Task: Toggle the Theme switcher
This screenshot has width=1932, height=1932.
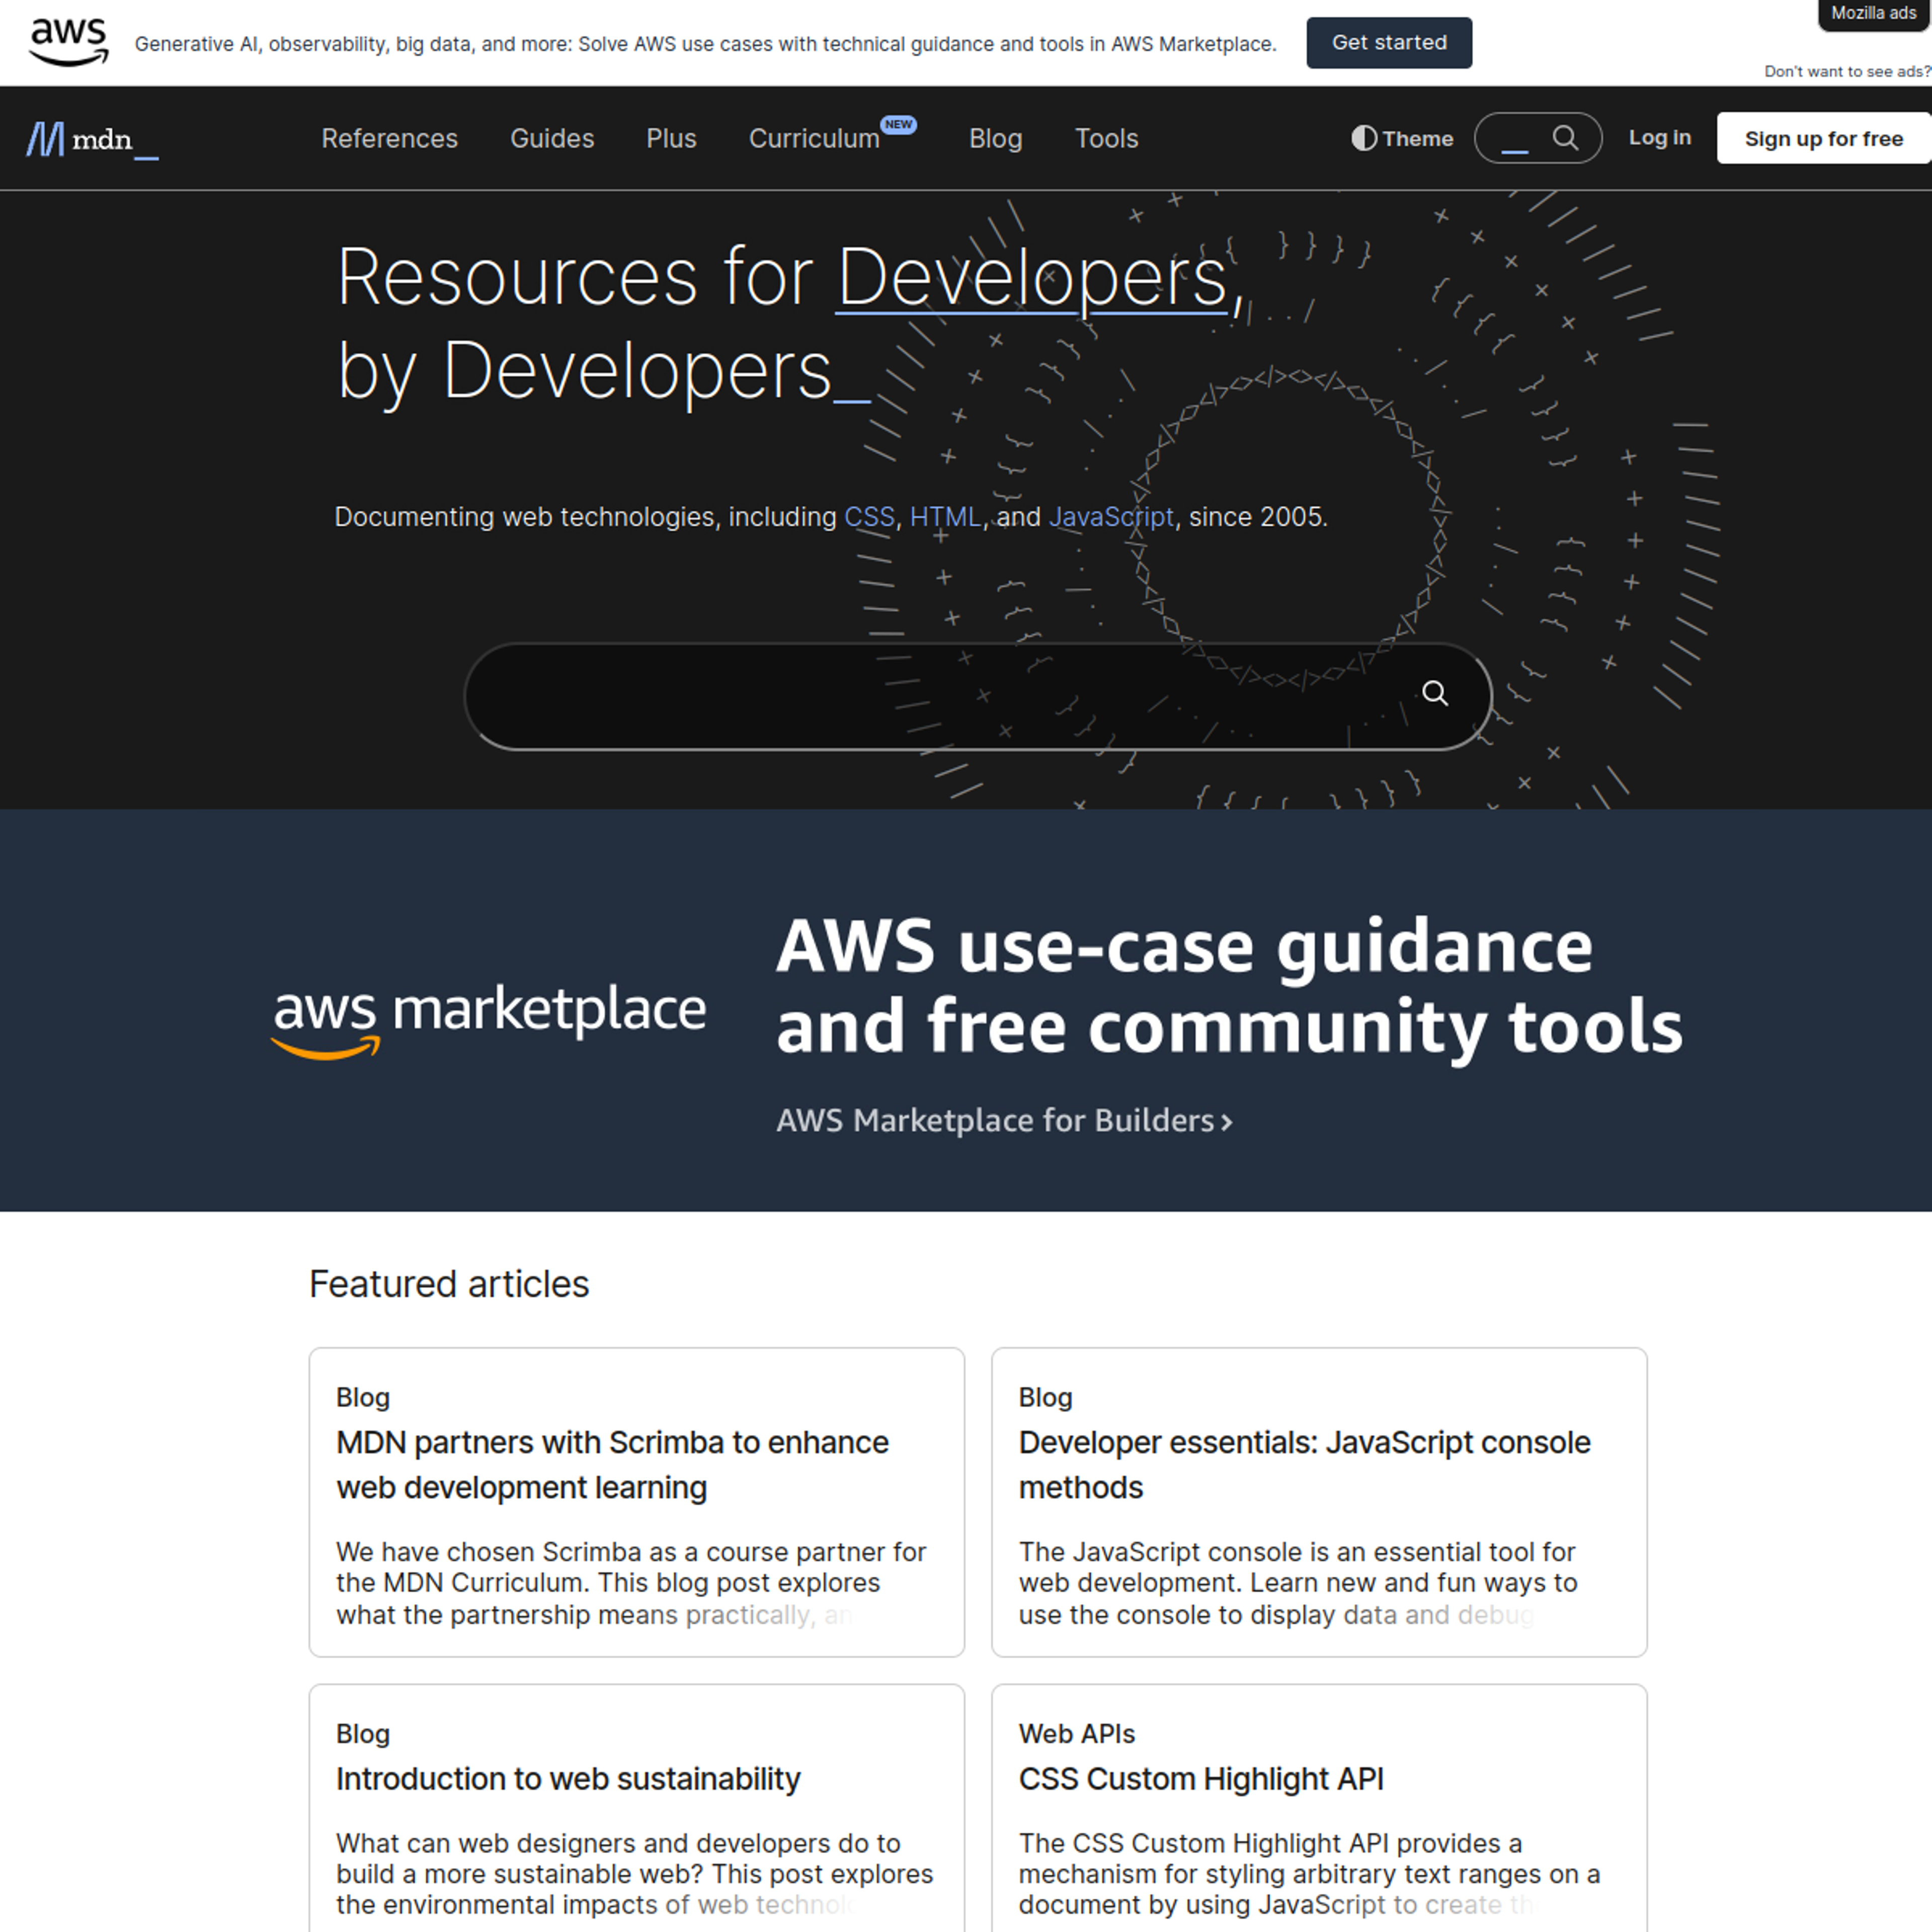Action: pyautogui.click(x=1402, y=138)
